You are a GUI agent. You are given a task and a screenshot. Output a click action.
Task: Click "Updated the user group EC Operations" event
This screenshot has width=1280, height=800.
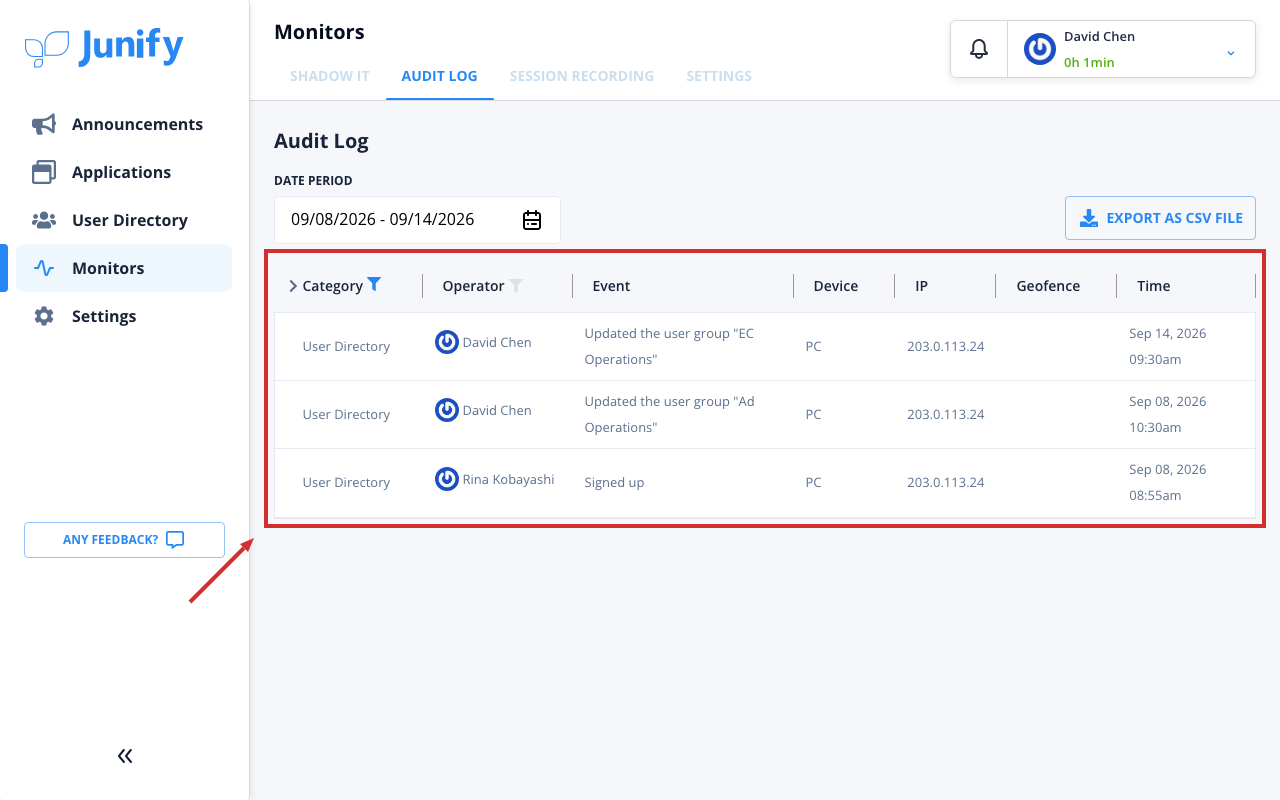(x=669, y=346)
